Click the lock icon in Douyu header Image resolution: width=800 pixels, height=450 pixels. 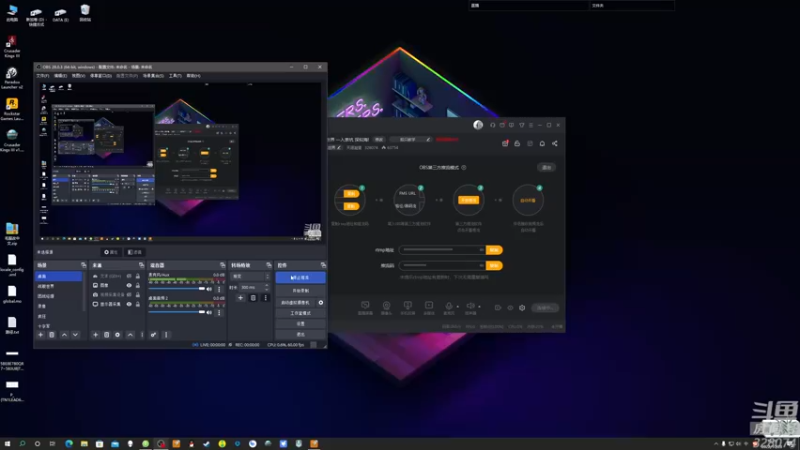coord(517,143)
